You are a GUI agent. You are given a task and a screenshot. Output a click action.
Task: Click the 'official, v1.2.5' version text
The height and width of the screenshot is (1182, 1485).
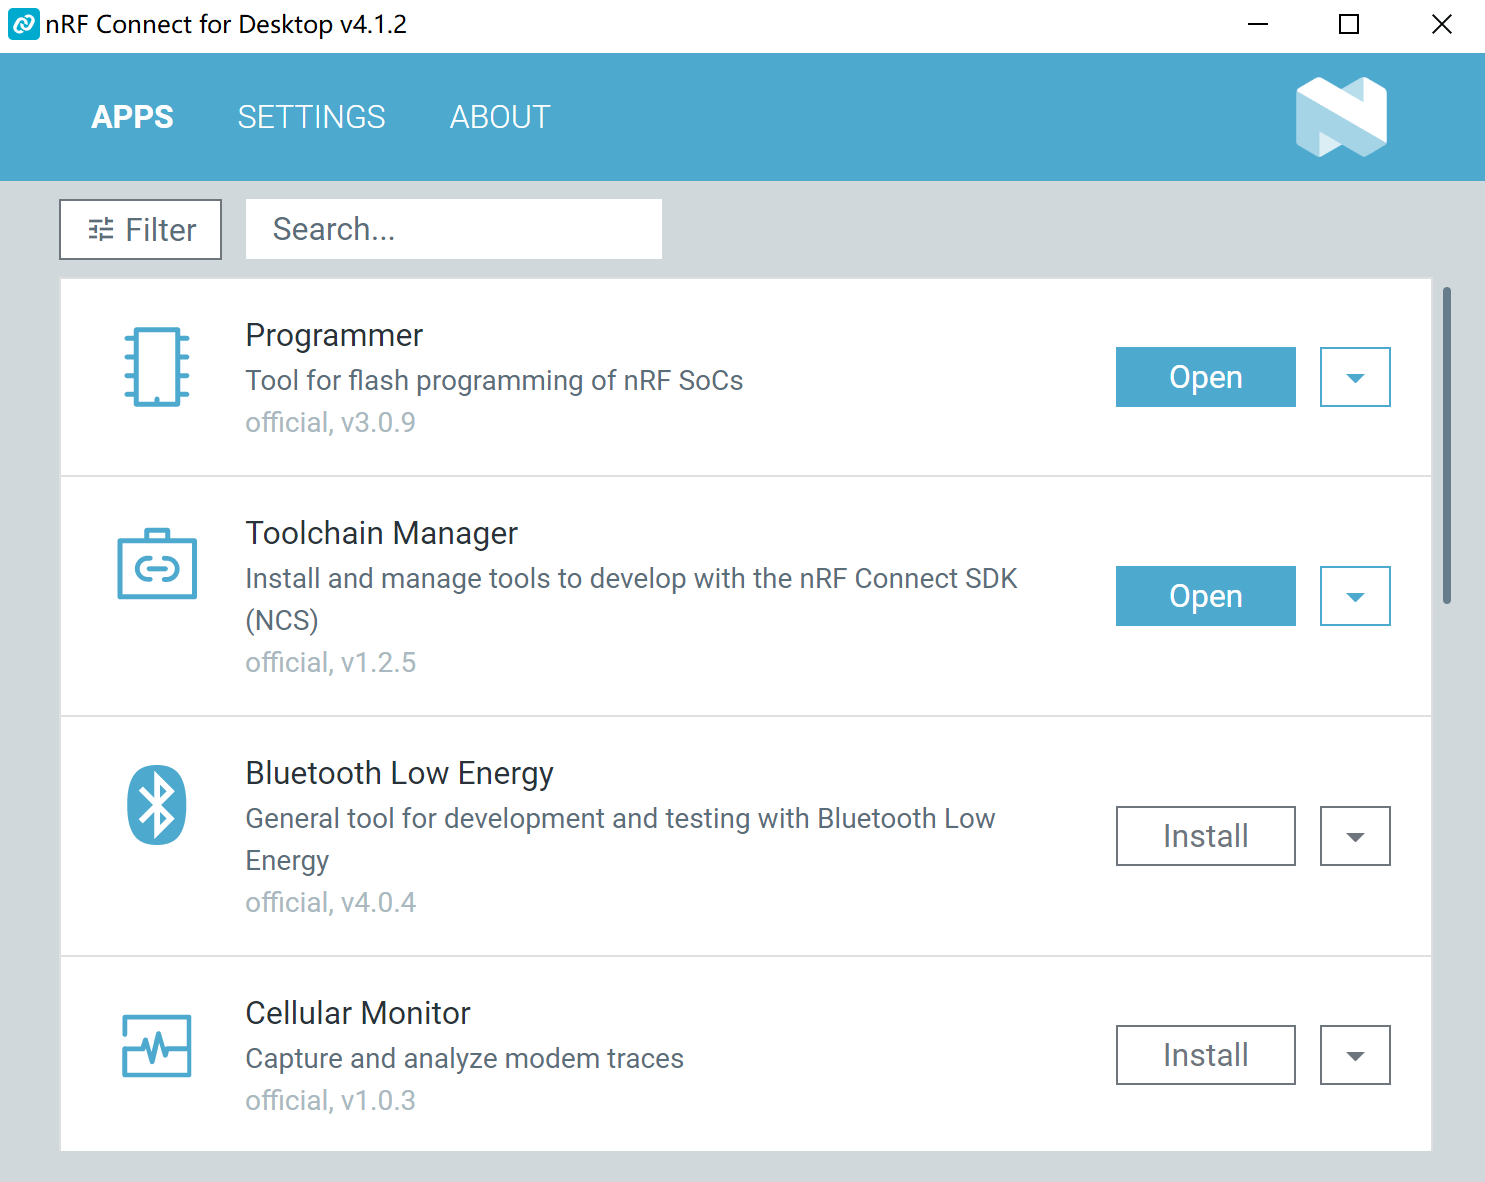pos(331,662)
